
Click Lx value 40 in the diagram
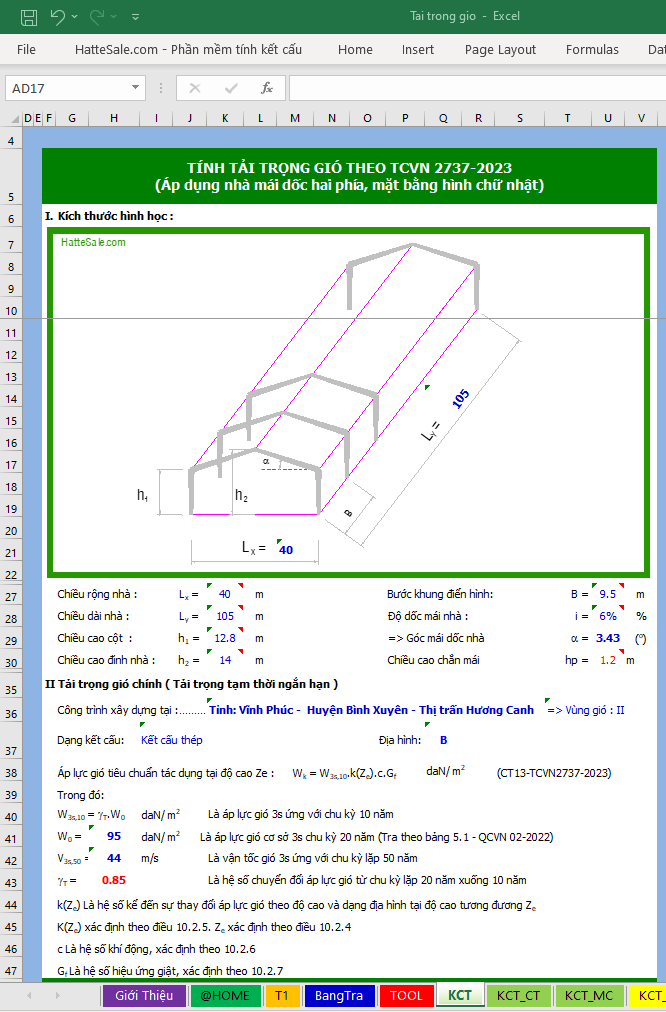pos(286,550)
